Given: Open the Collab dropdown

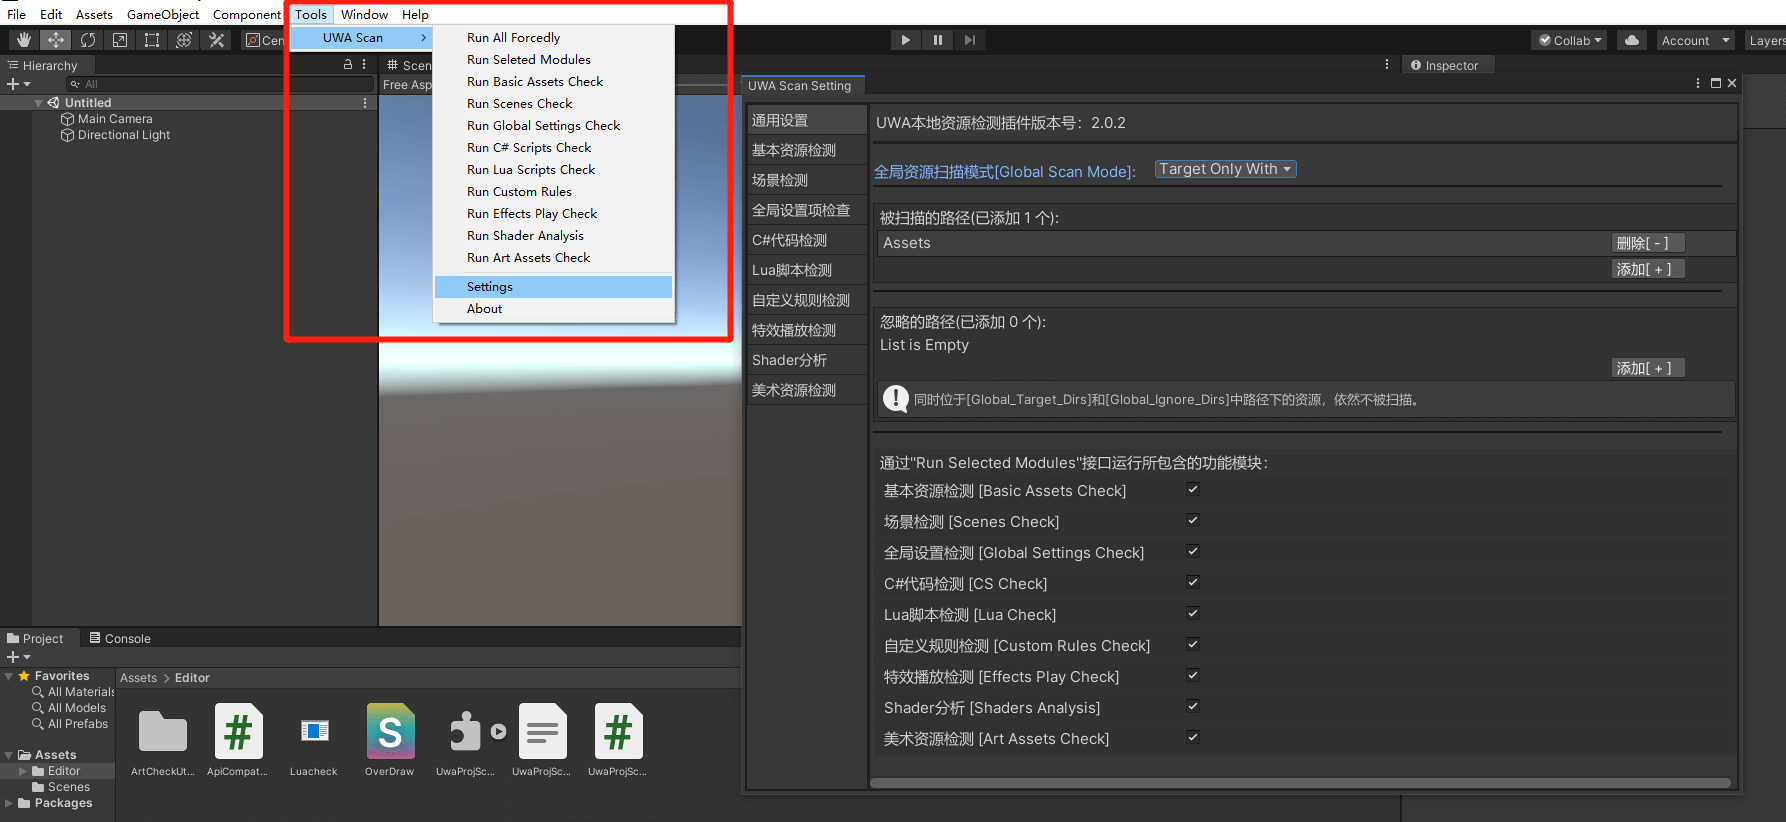Looking at the screenshot, I should [x=1570, y=40].
